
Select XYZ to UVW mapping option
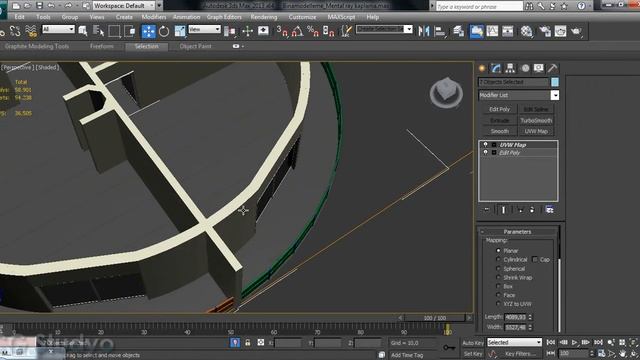point(498,304)
